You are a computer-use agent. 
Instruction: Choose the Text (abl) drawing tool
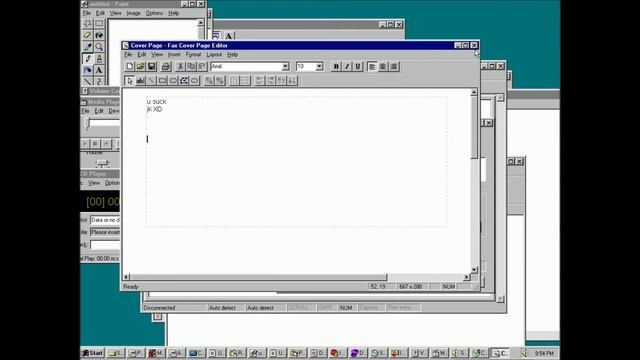[x=140, y=81]
